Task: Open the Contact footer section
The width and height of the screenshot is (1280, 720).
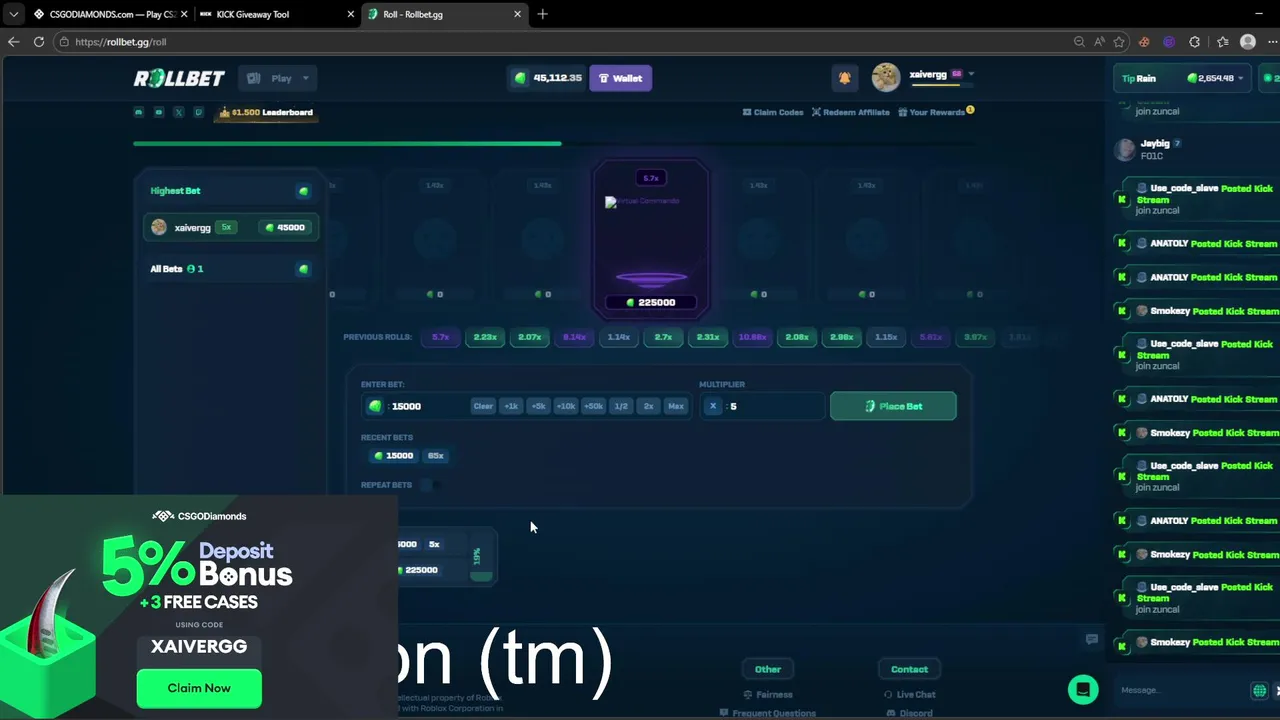Action: (x=909, y=669)
